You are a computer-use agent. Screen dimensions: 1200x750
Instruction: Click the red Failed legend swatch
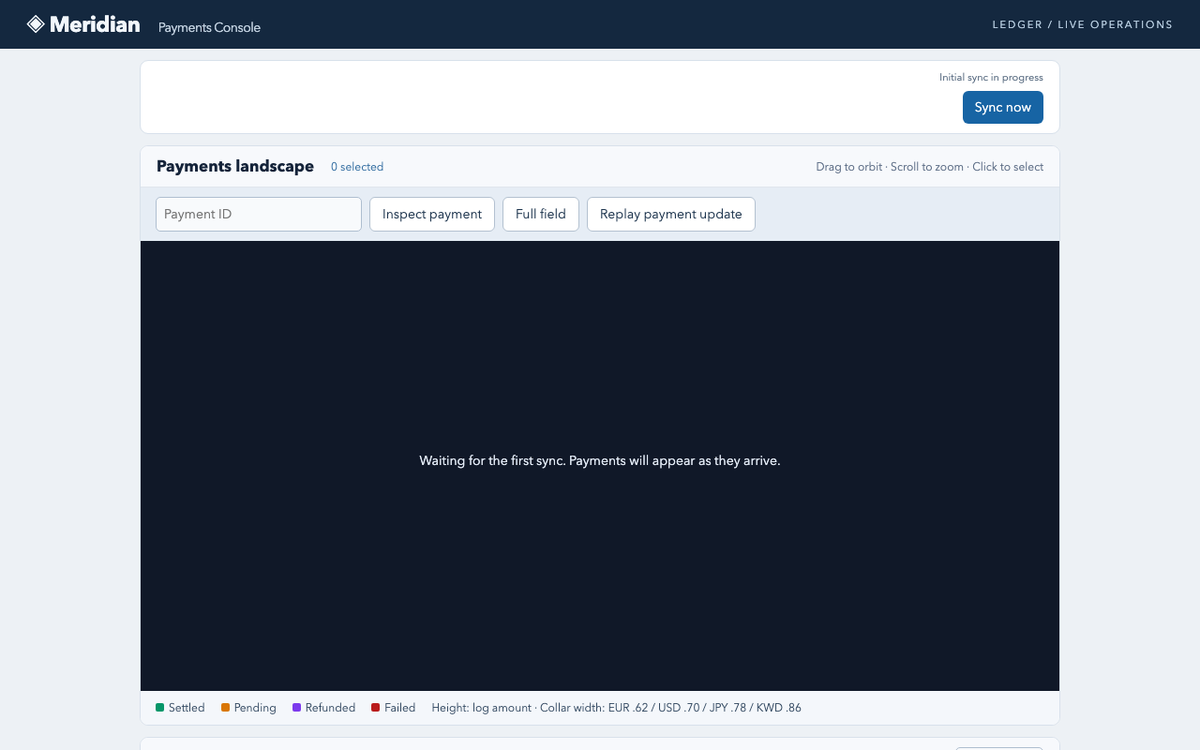click(376, 708)
